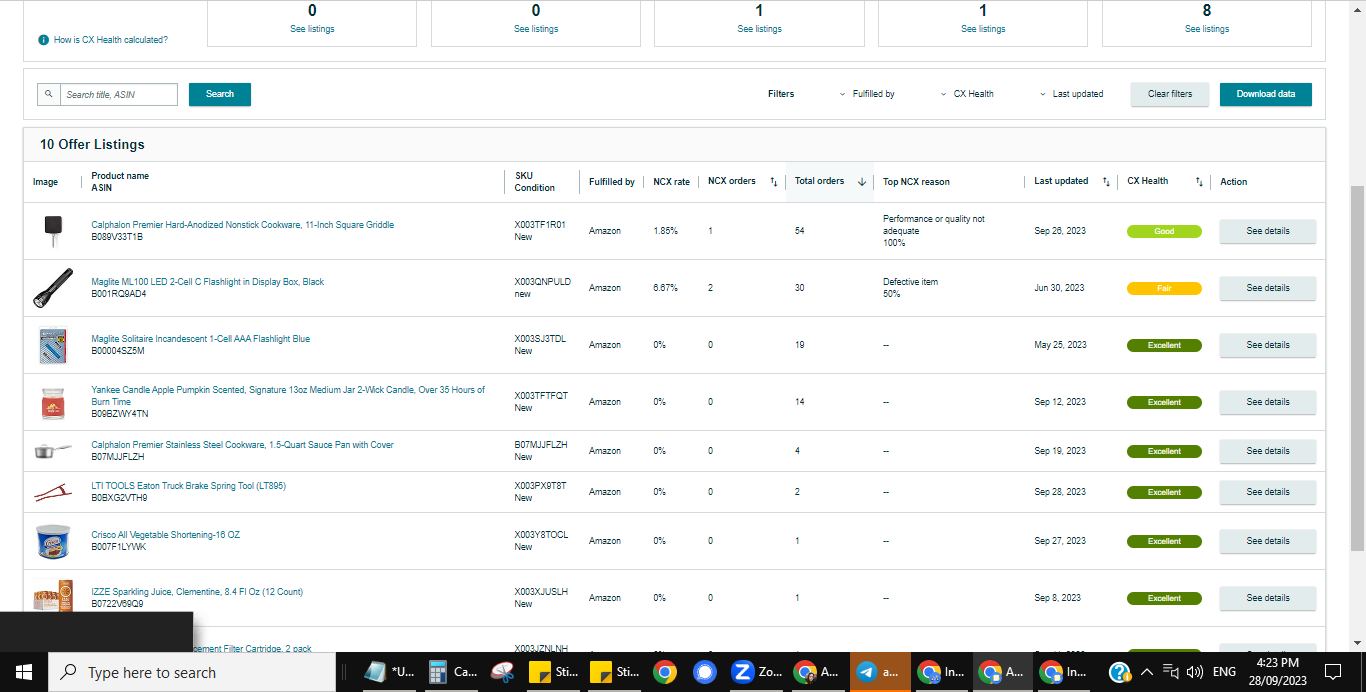This screenshot has height=692, width=1366.
Task: Open Telegram from the taskbar
Action: click(881, 672)
